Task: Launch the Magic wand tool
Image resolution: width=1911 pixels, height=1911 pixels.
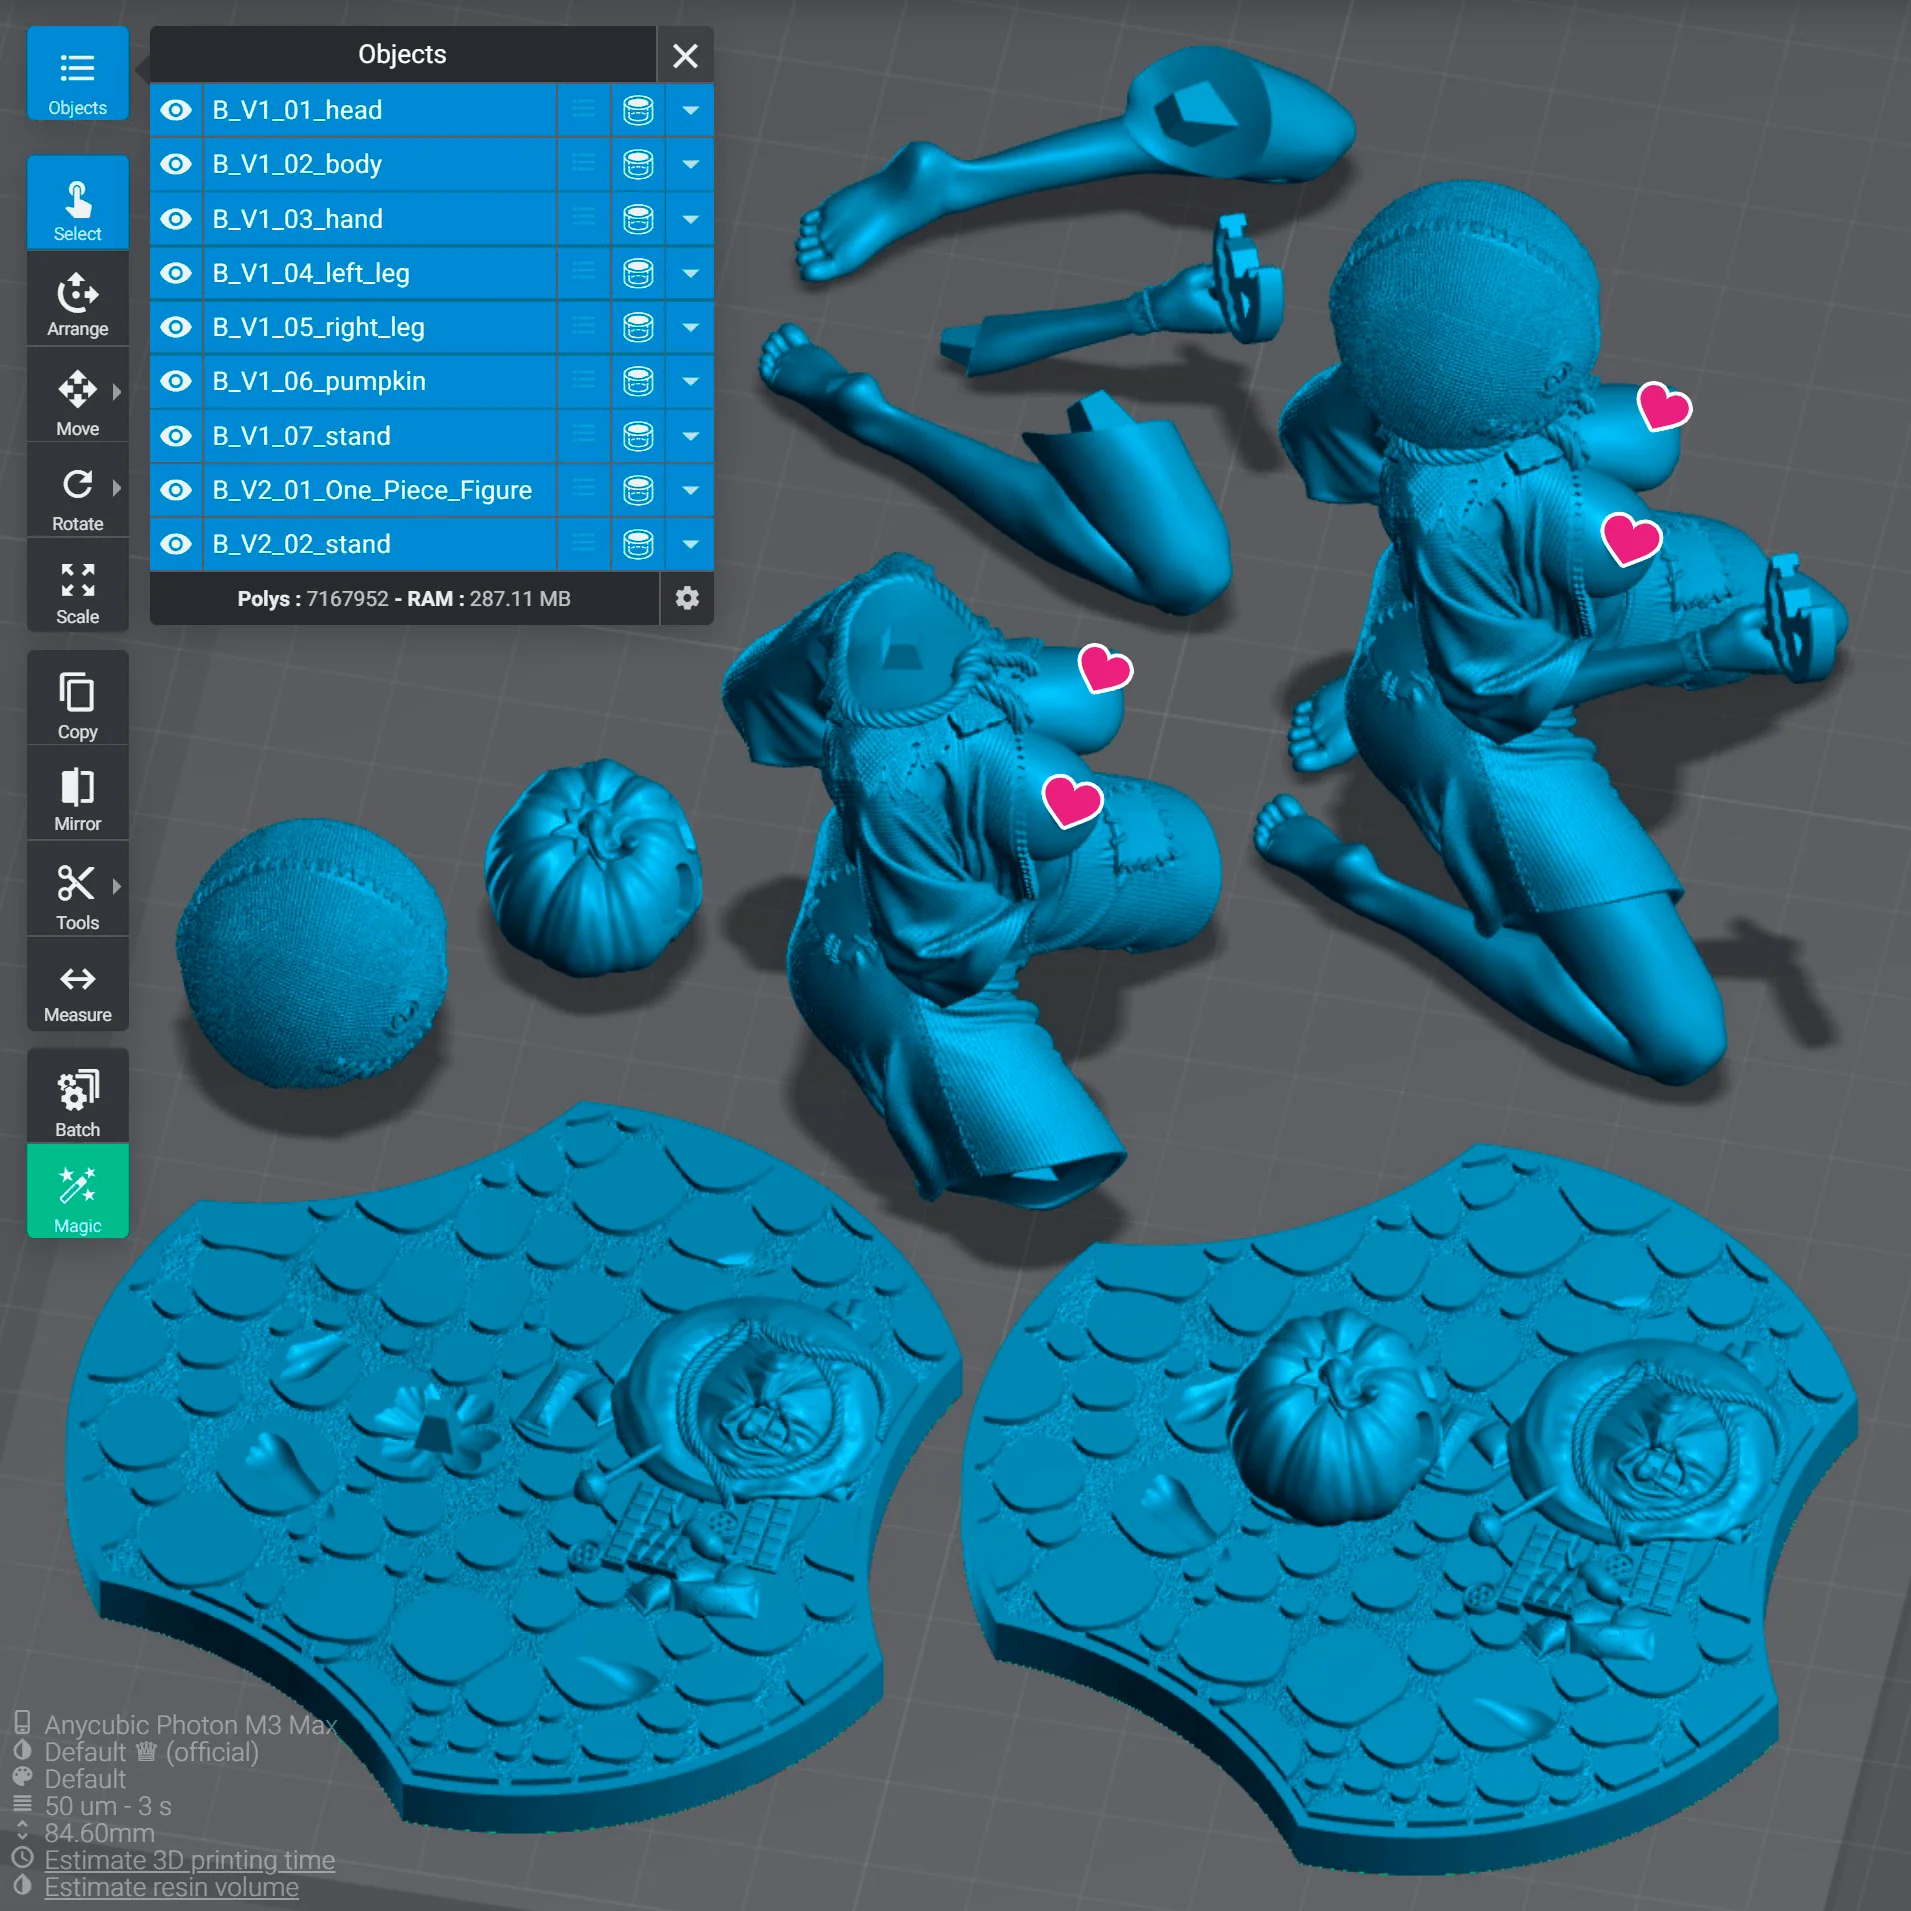Action: click(78, 1192)
